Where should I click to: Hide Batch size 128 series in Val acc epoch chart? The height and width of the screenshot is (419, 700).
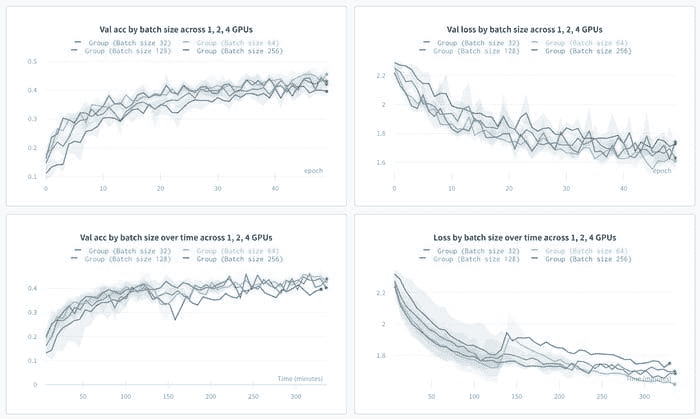point(126,51)
